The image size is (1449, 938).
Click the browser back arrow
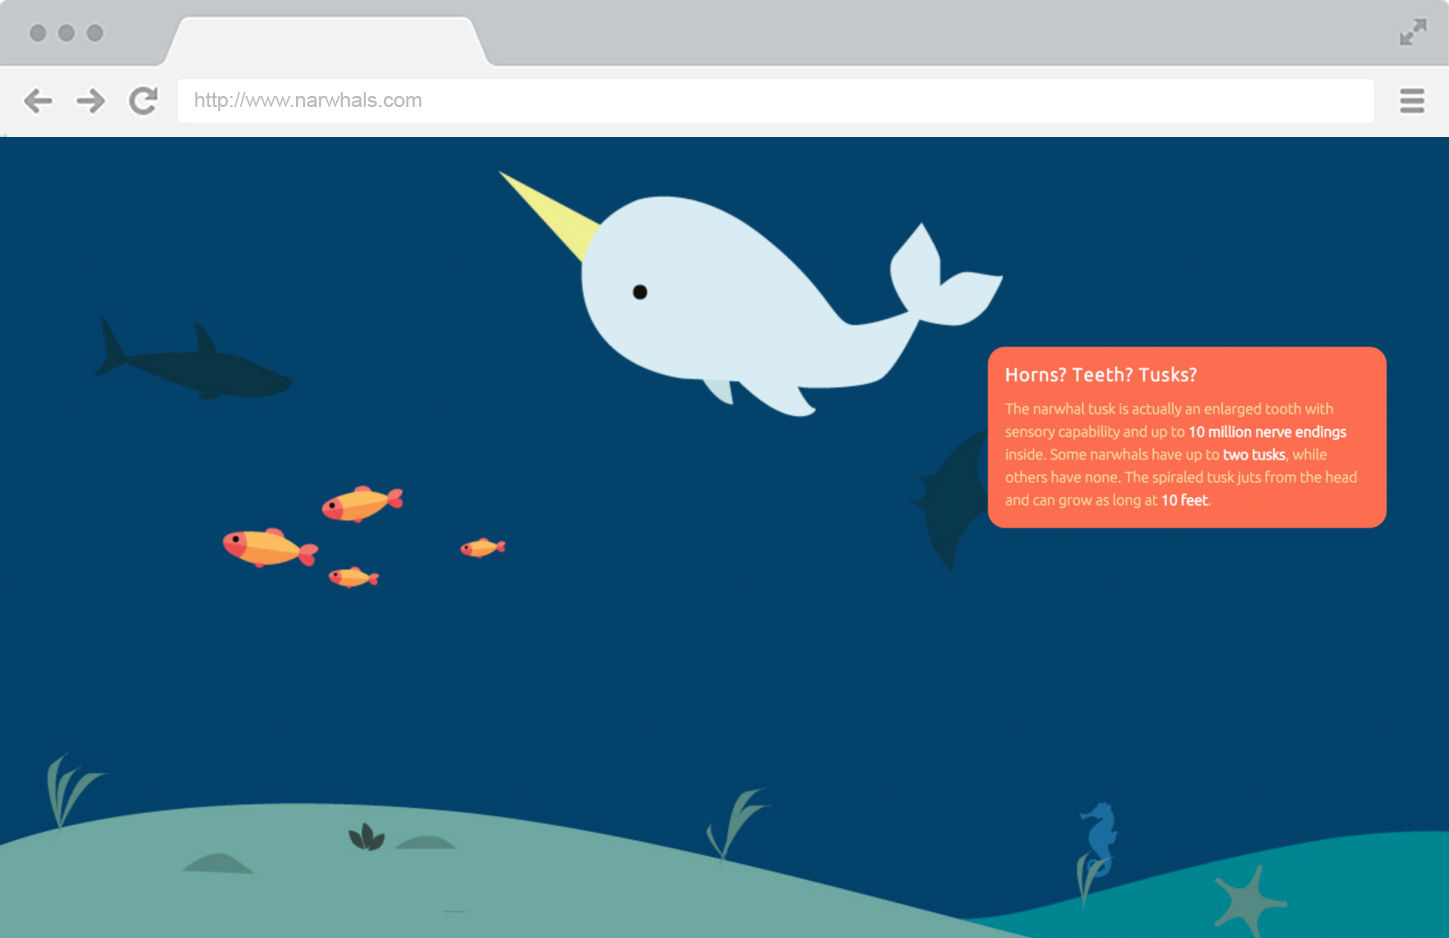pos(38,100)
